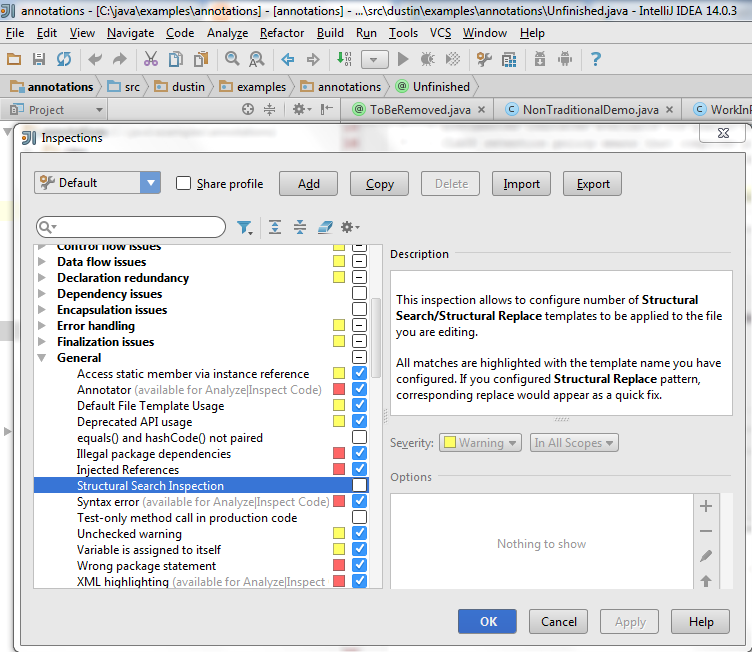This screenshot has width=752, height=652.
Task: Click the inspections filter funnel icon
Action: (245, 227)
